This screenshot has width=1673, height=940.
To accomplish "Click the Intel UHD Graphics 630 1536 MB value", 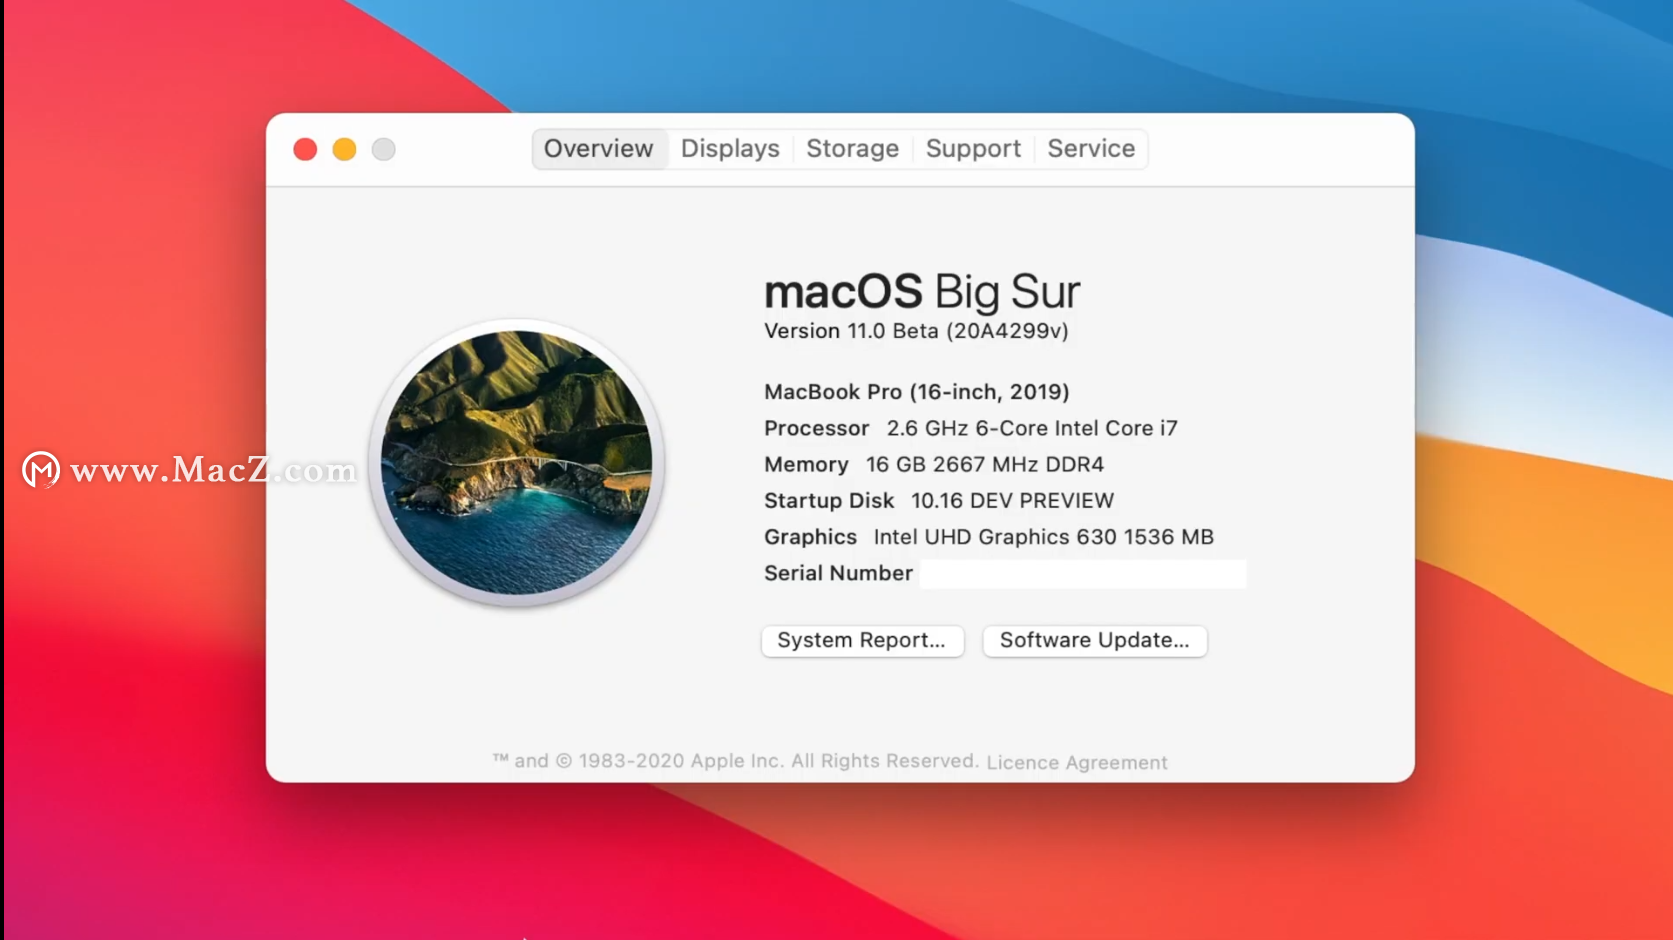I will coord(1043,537).
